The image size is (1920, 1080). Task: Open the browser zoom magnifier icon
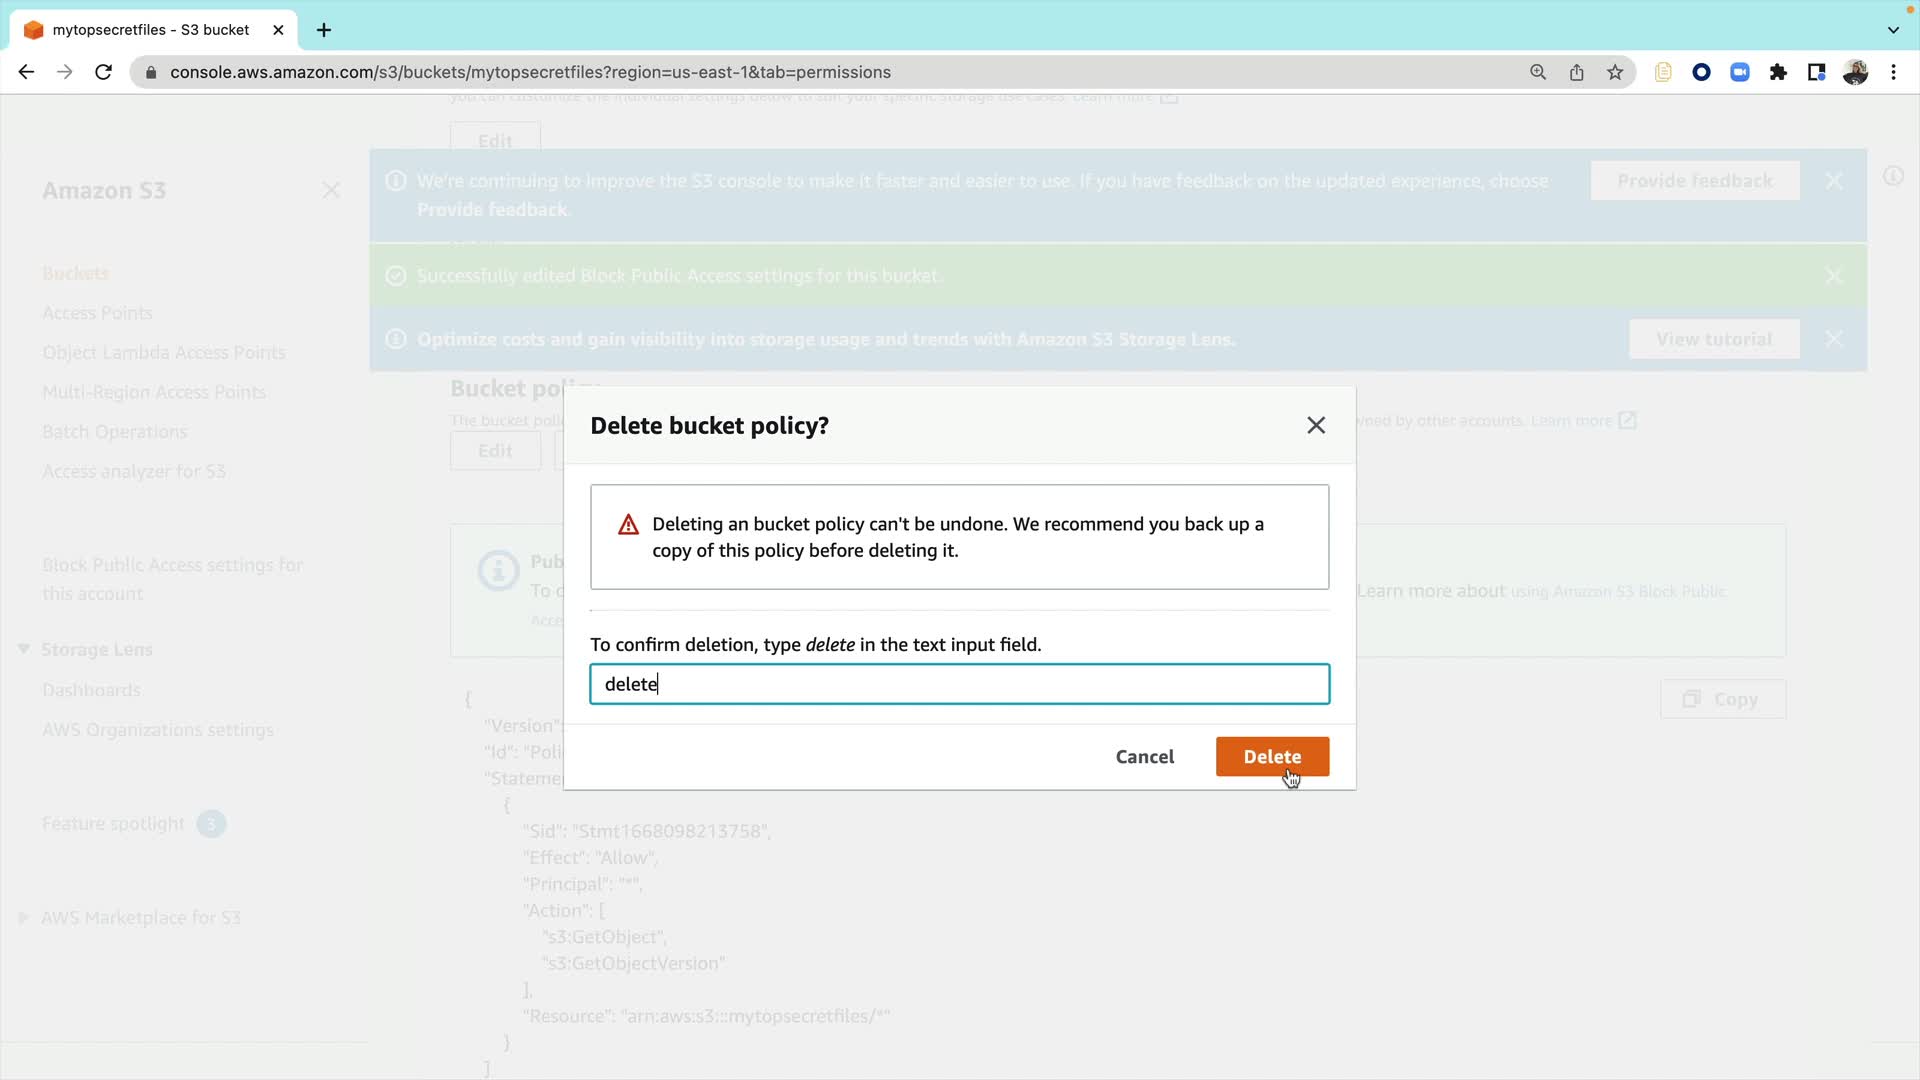click(x=1538, y=72)
